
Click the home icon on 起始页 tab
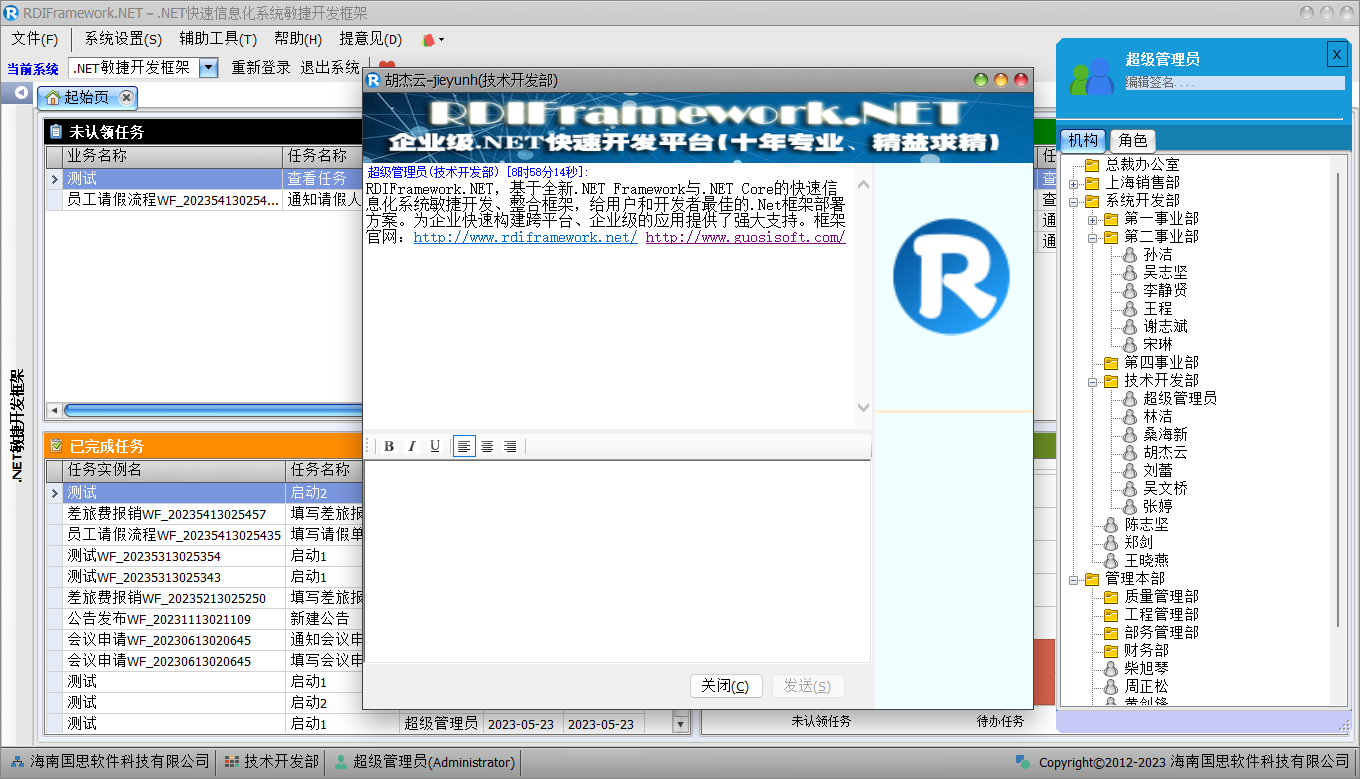pyautogui.click(x=52, y=98)
